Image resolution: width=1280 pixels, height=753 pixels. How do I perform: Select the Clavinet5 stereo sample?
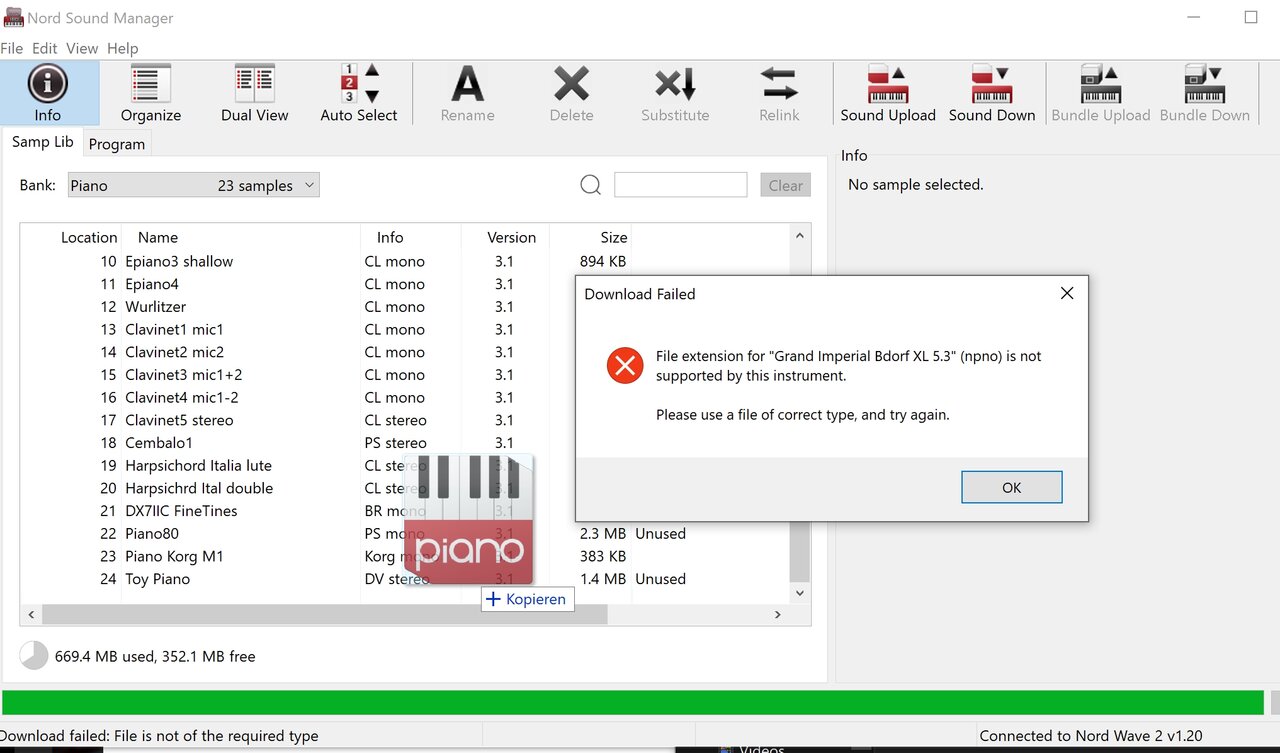point(179,420)
